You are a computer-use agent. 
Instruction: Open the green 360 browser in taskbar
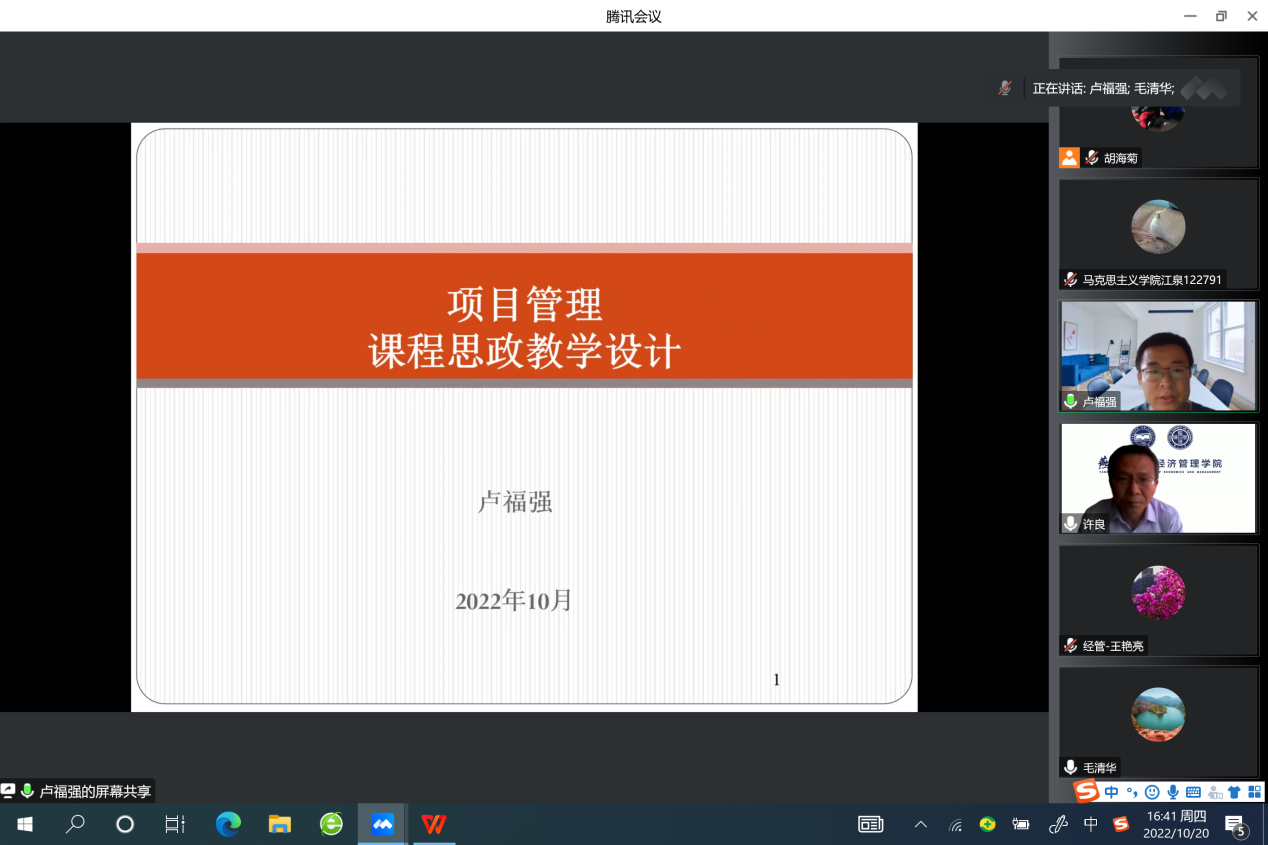tap(331, 825)
